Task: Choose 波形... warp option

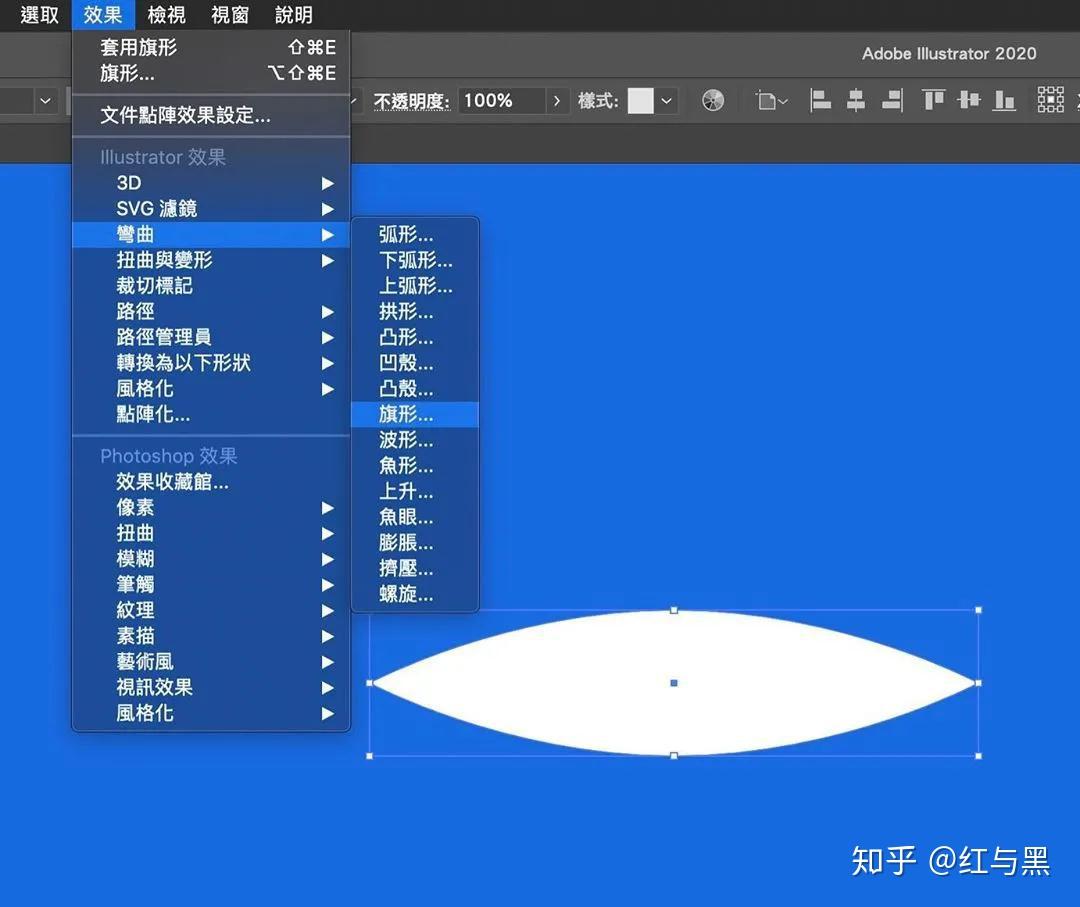Action: tap(415, 440)
